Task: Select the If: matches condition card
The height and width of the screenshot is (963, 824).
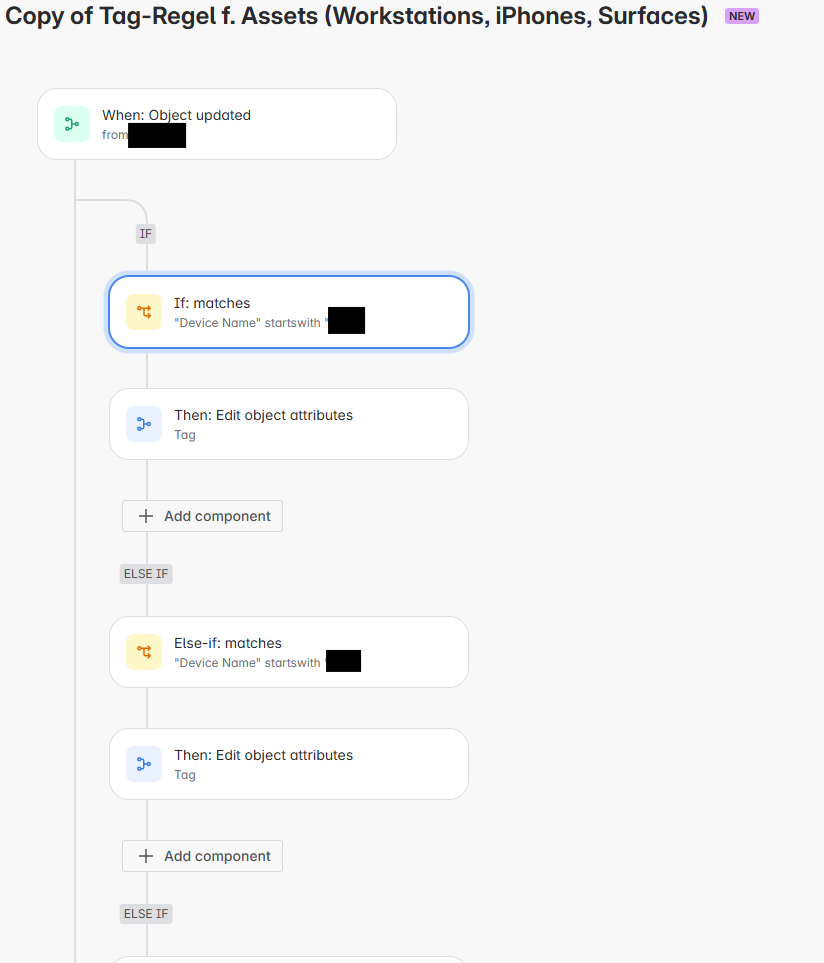Action: tap(288, 312)
